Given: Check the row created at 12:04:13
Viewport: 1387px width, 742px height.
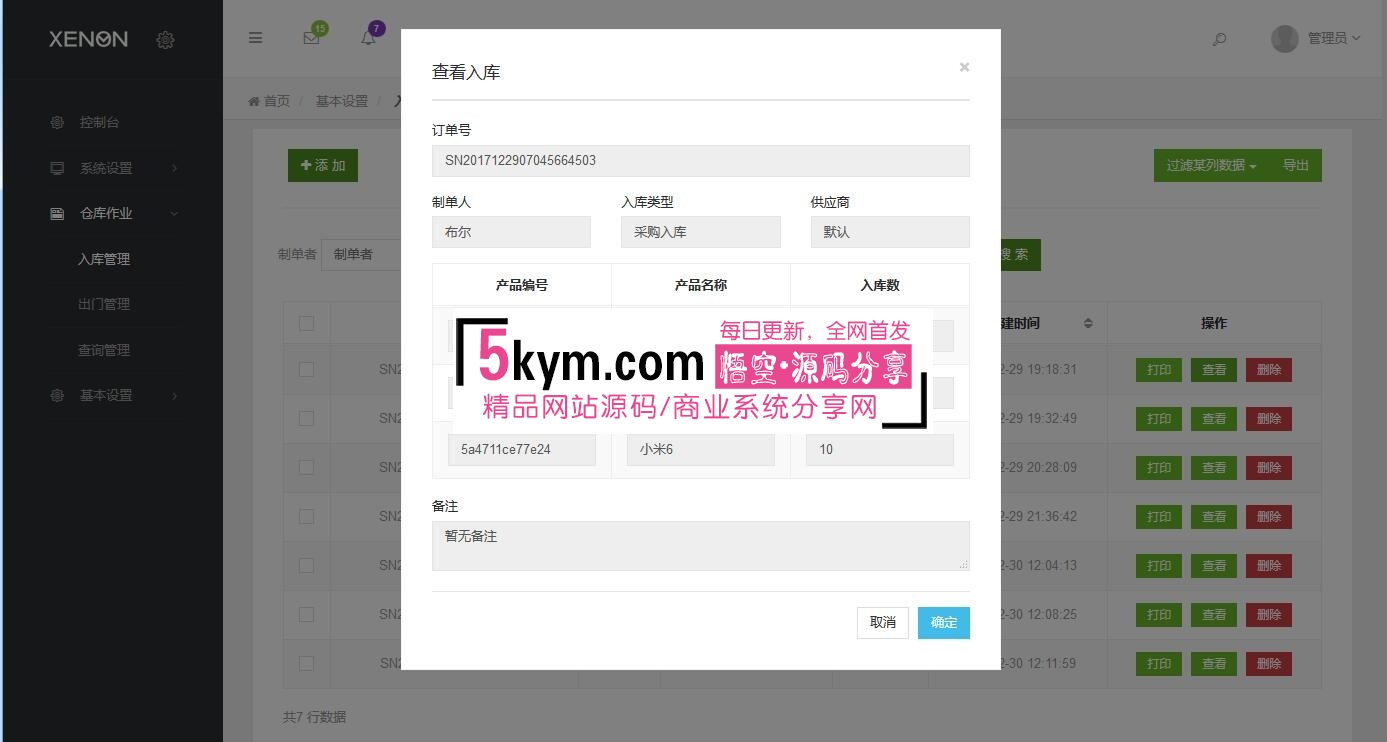Looking at the screenshot, I should click(x=307, y=565).
